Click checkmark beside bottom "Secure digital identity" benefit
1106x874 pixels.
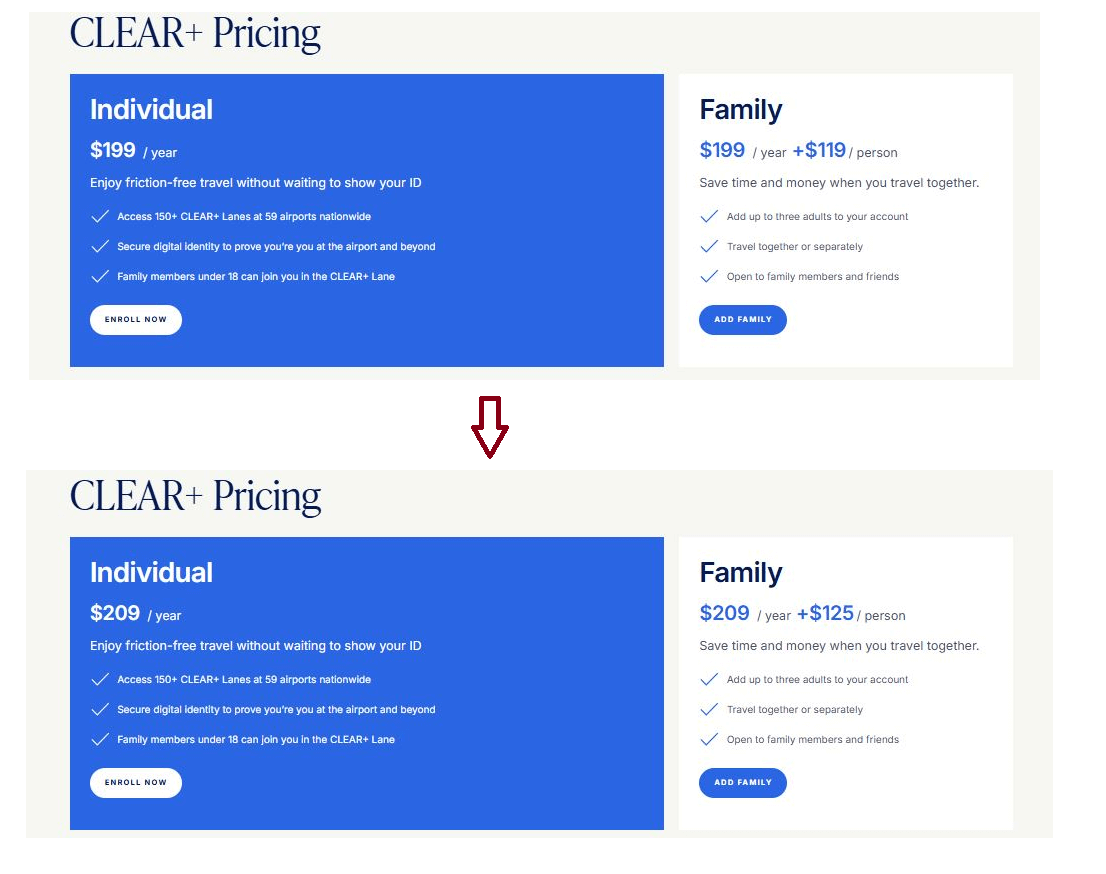pos(100,709)
